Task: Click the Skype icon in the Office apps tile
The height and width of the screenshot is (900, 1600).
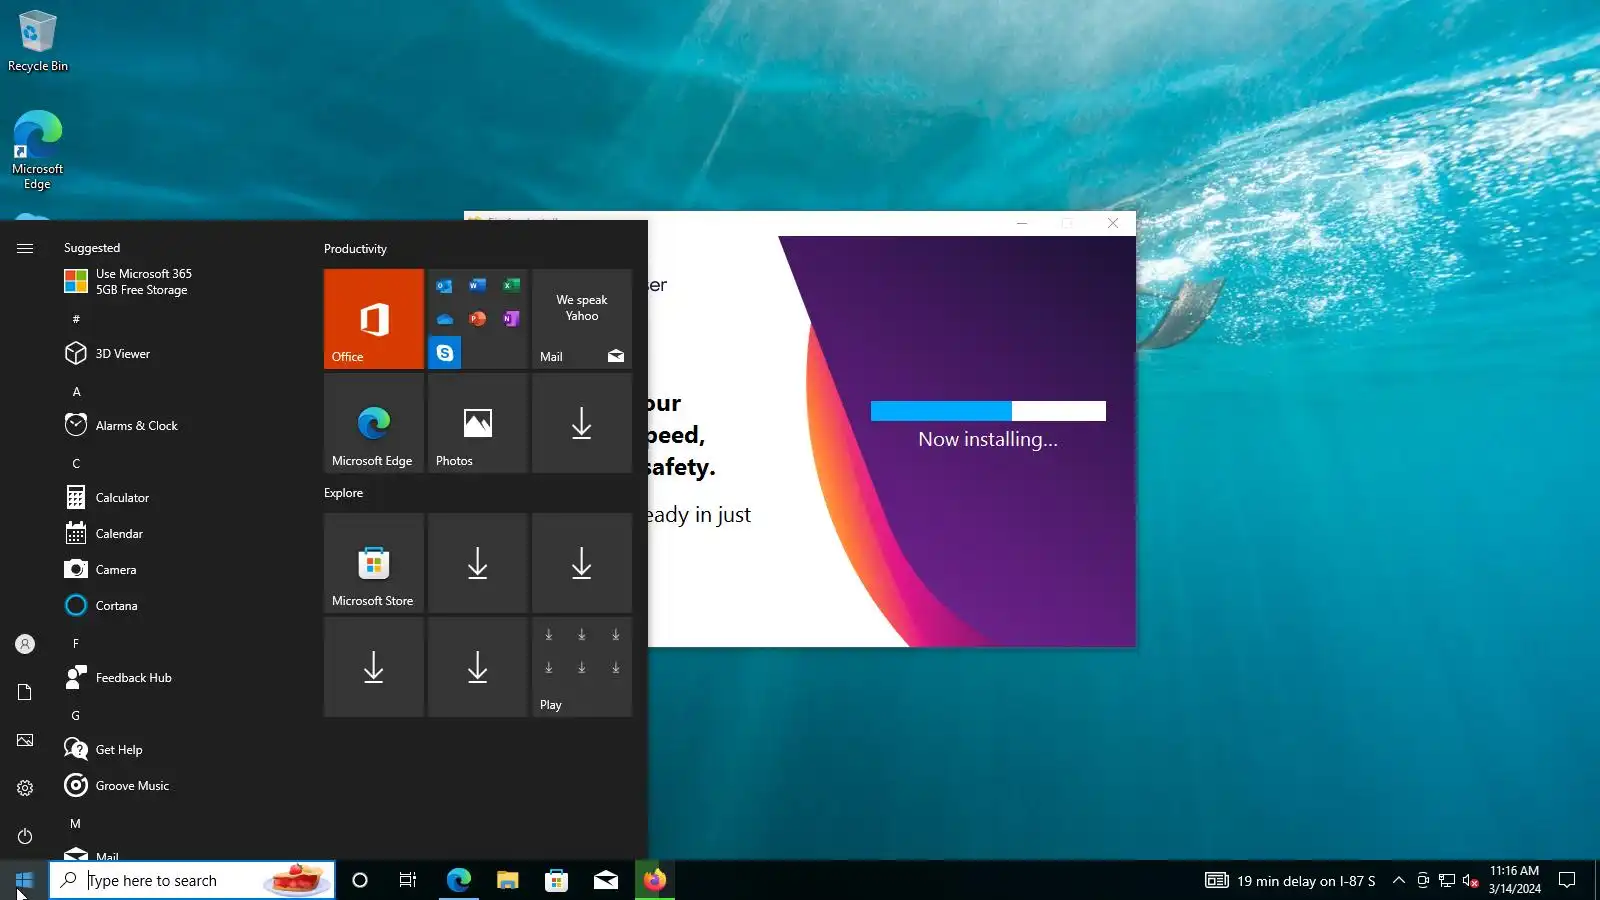Action: 445,353
